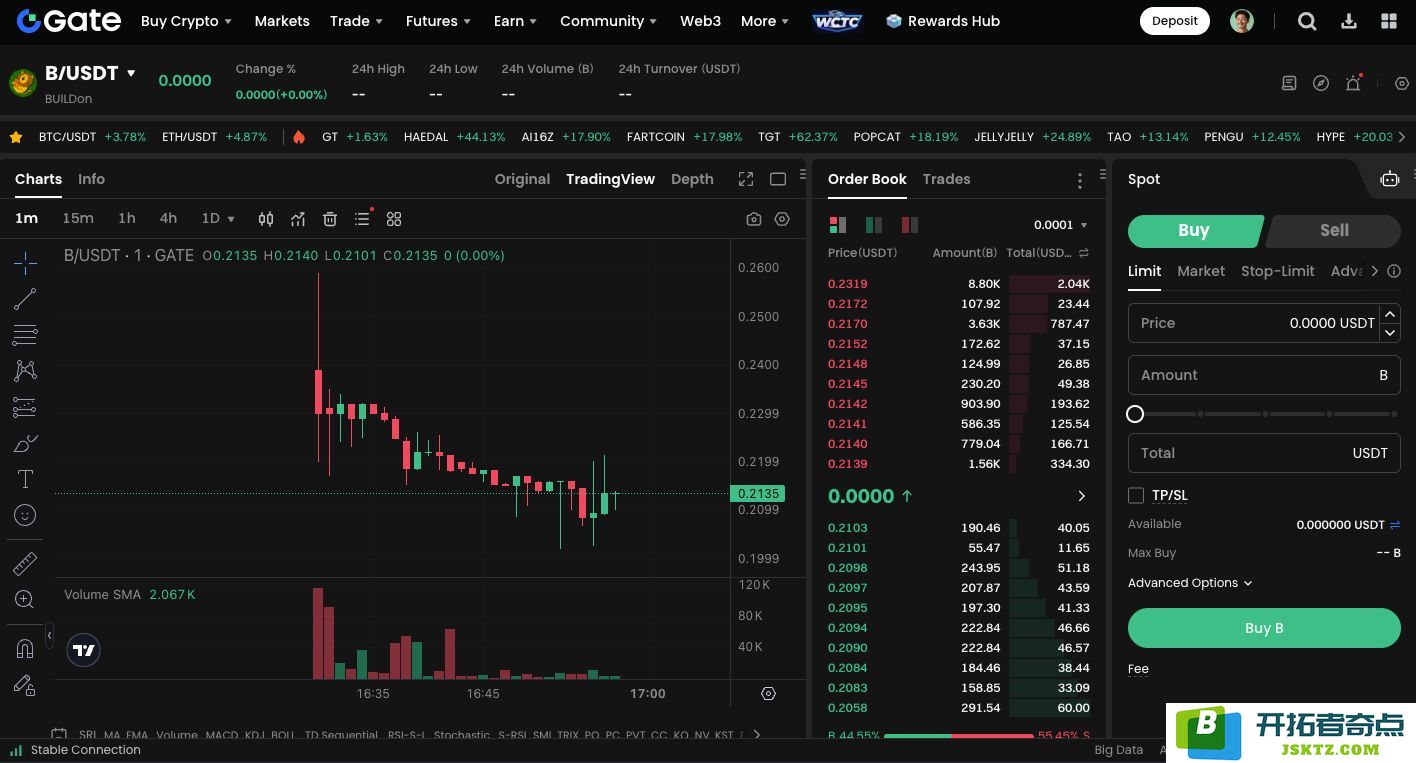
Task: Open the download app icon
Action: tap(1349, 21)
